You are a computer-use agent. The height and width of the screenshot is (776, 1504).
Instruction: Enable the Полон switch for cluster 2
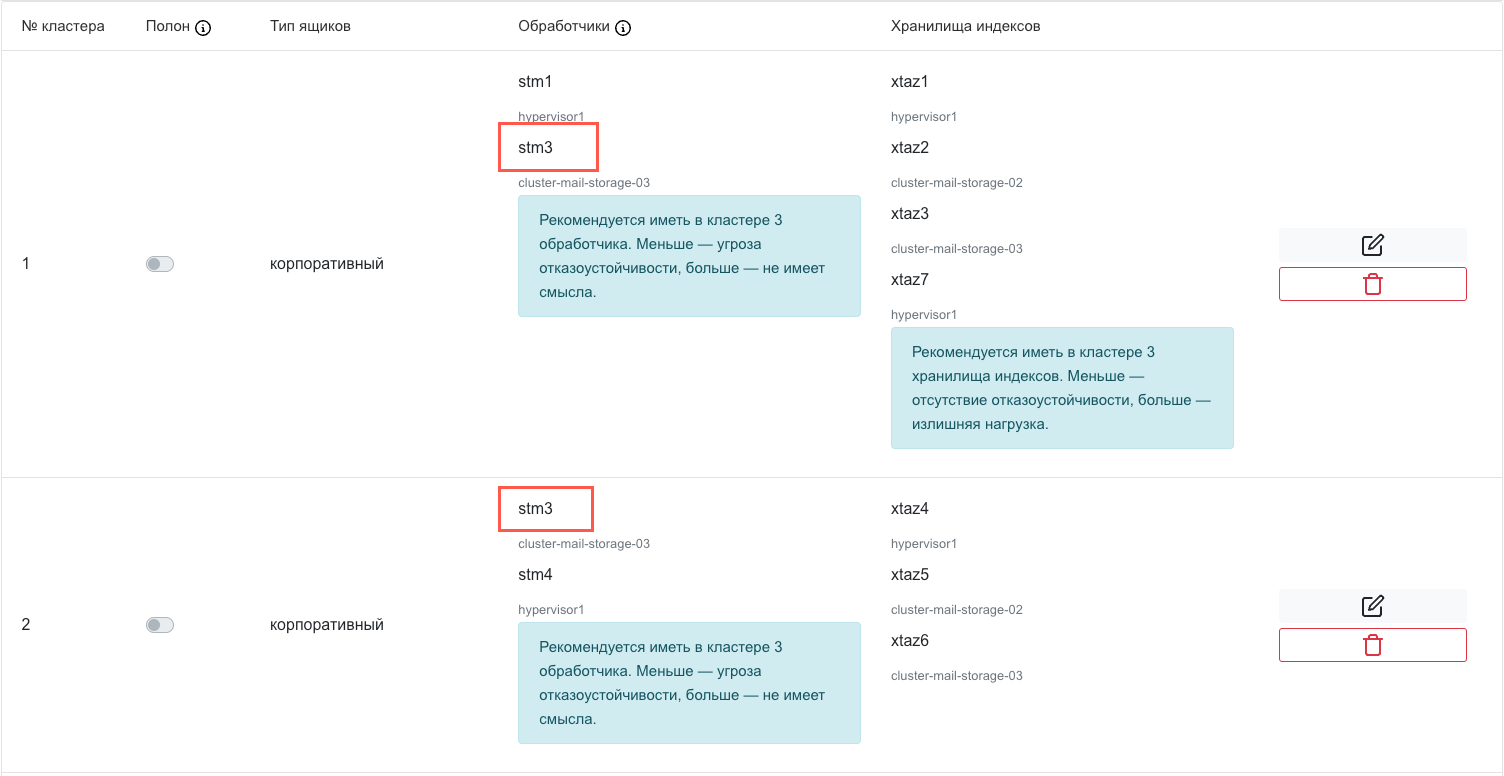coord(160,625)
